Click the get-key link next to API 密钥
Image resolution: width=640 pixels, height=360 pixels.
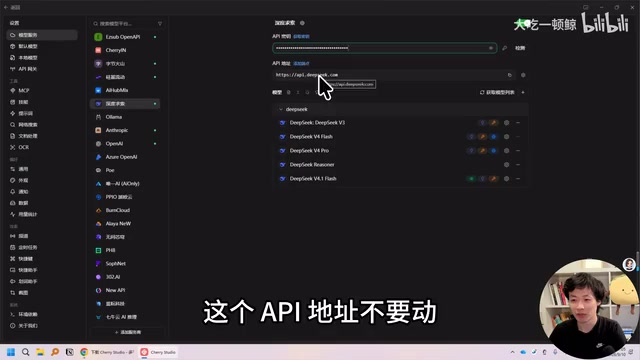click(x=301, y=37)
